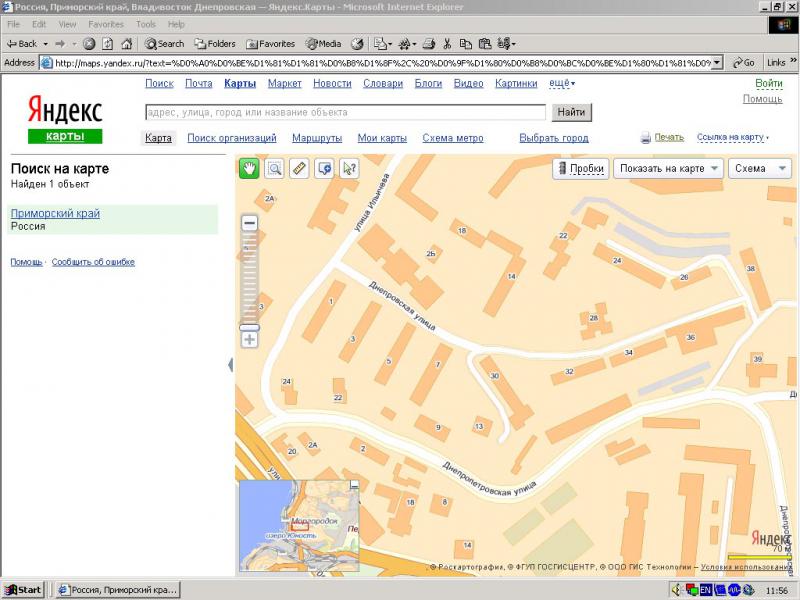
Task: Click the IE Refresh toolbar icon
Action: [x=108, y=44]
